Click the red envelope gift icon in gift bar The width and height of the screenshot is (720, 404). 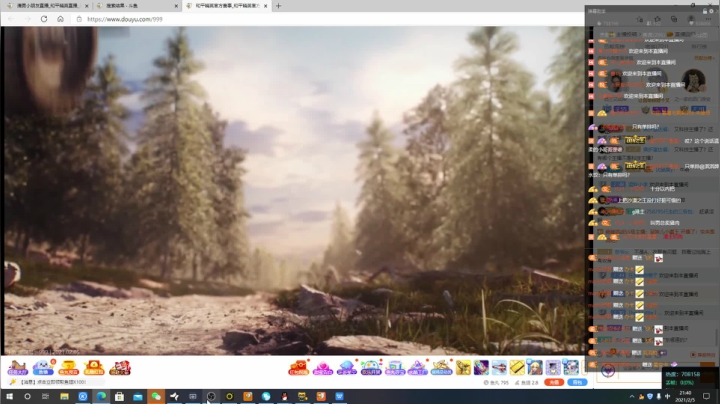298,368
